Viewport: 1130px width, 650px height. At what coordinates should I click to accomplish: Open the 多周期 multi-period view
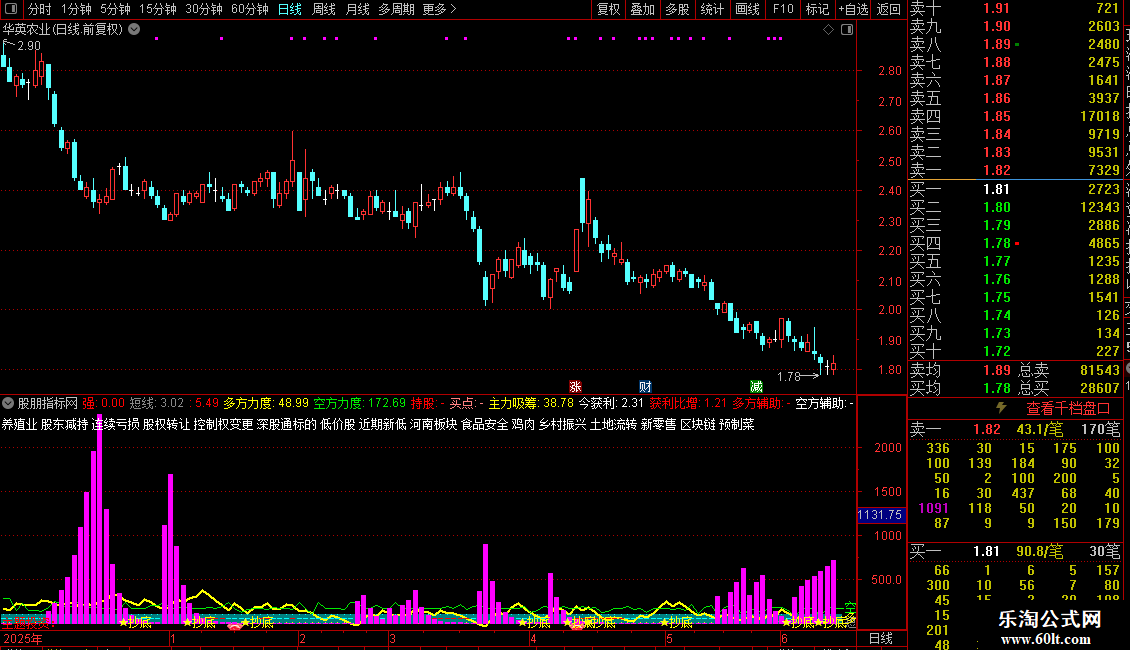[396, 9]
